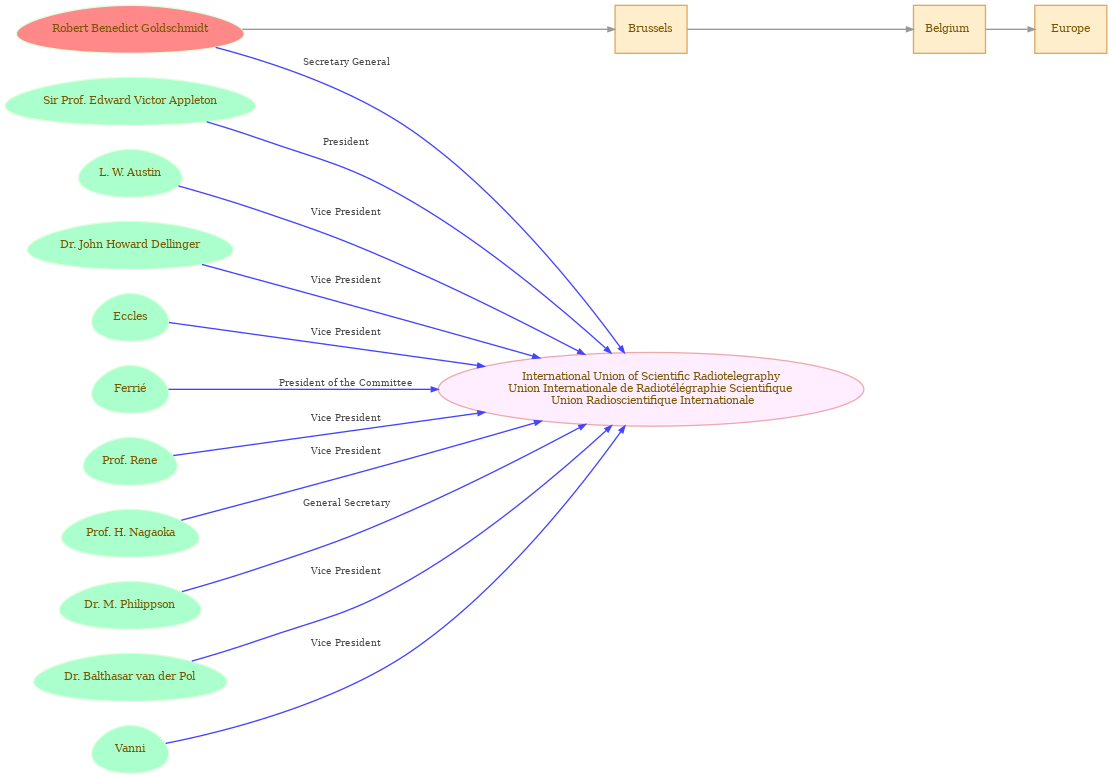
Task: Select the Dr. M. Philippson node
Action: point(130,605)
